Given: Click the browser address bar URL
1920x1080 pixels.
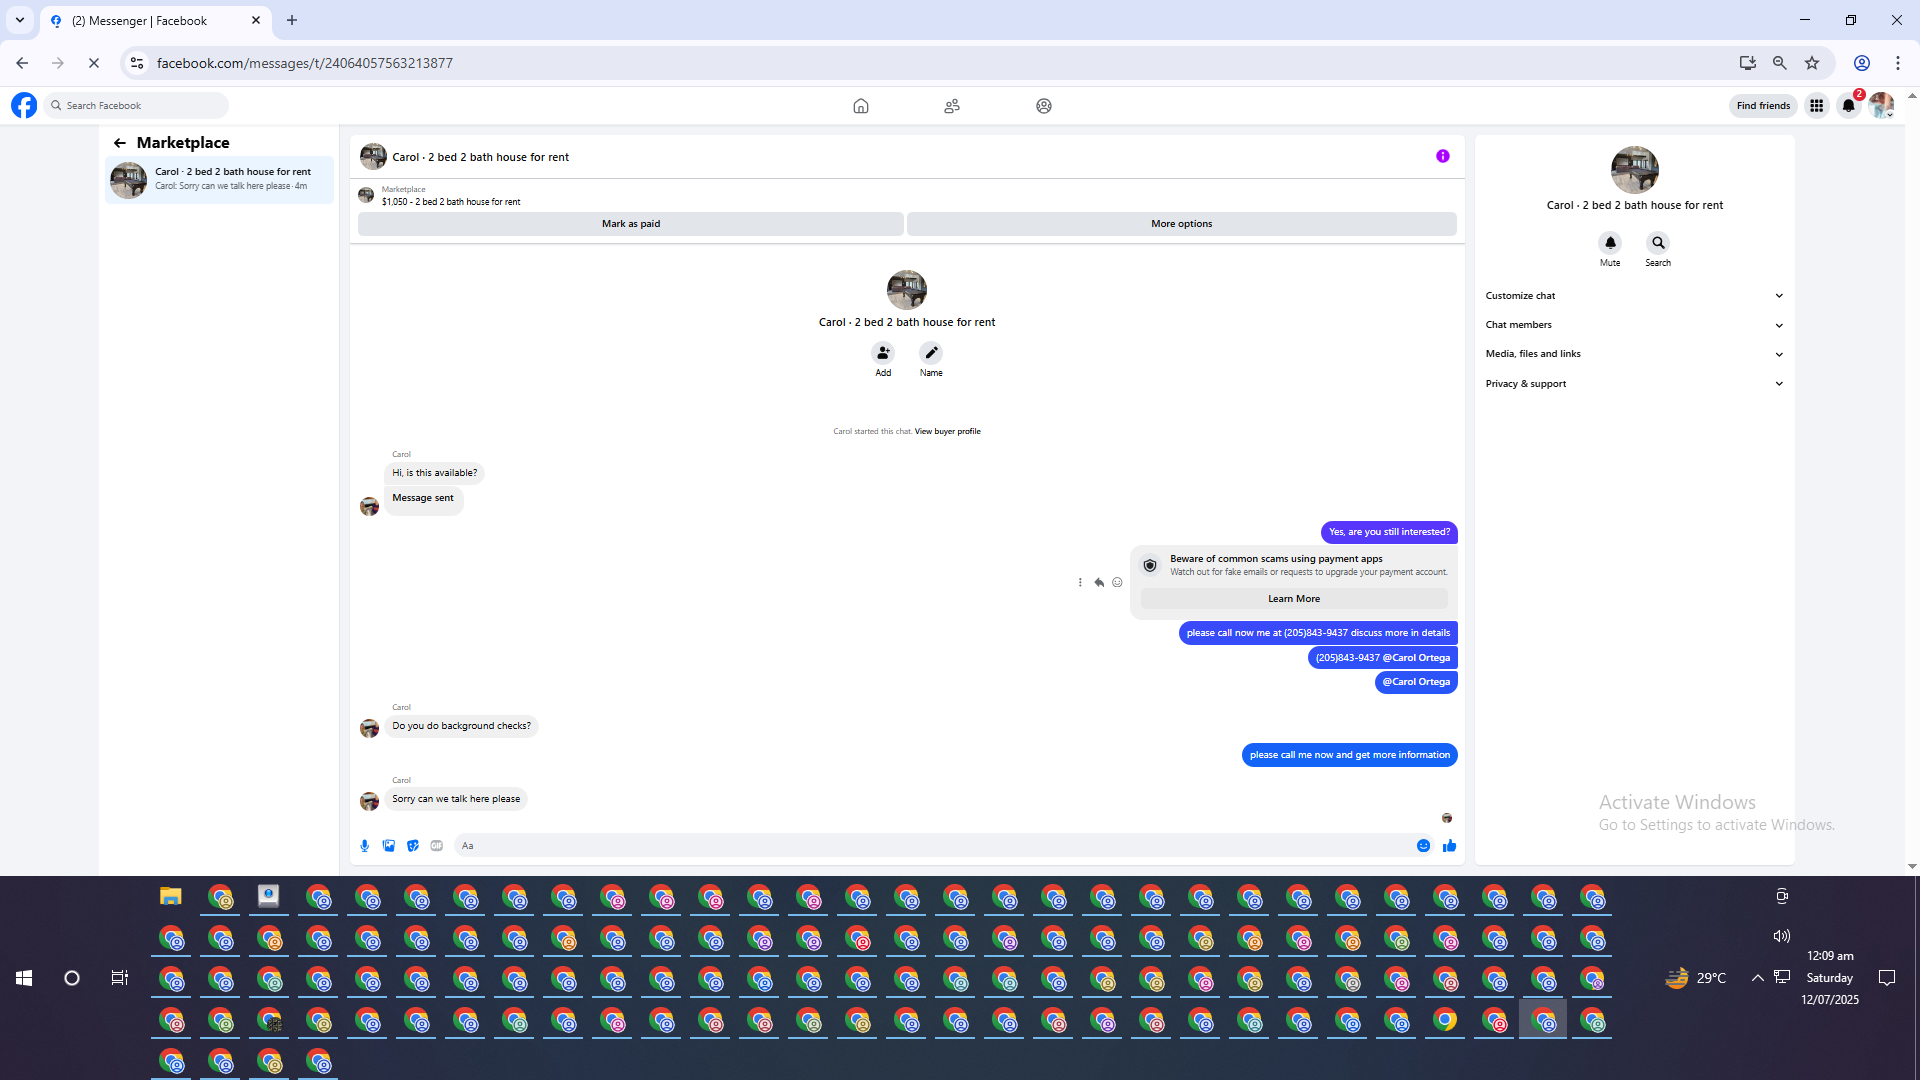Looking at the screenshot, I should click(x=305, y=63).
